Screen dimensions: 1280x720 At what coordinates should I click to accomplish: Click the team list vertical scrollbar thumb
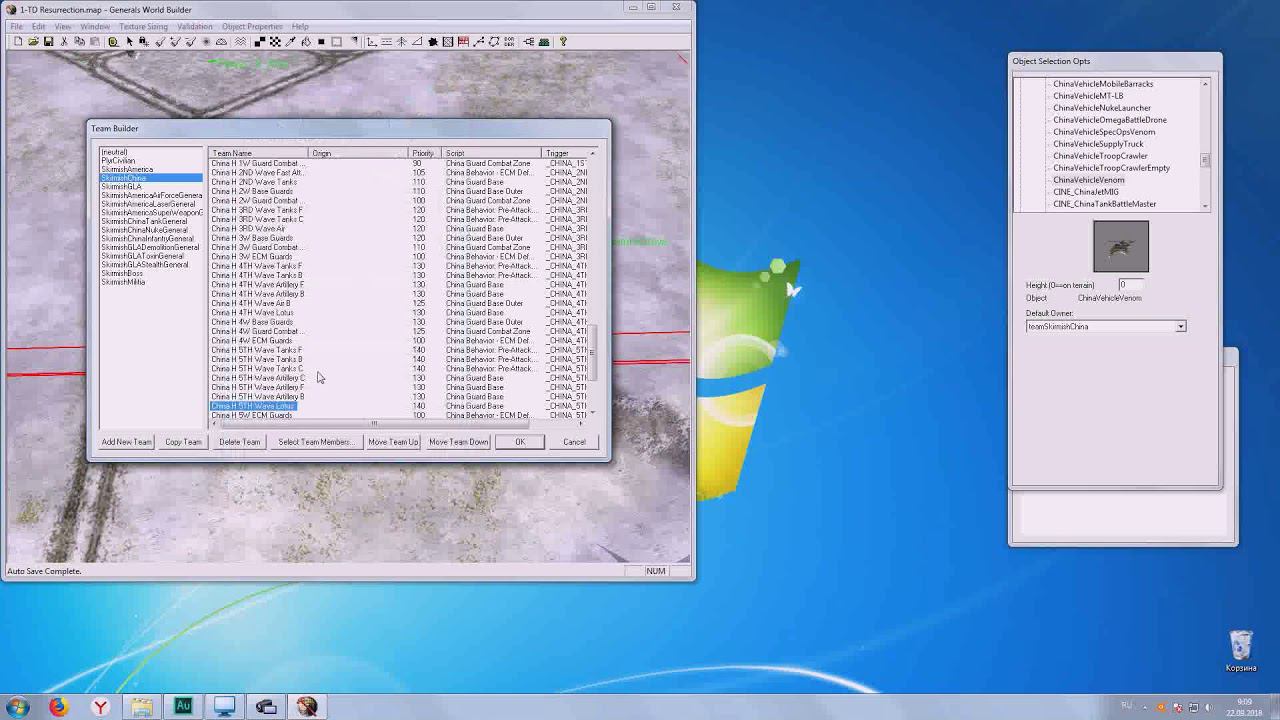pyautogui.click(x=593, y=352)
